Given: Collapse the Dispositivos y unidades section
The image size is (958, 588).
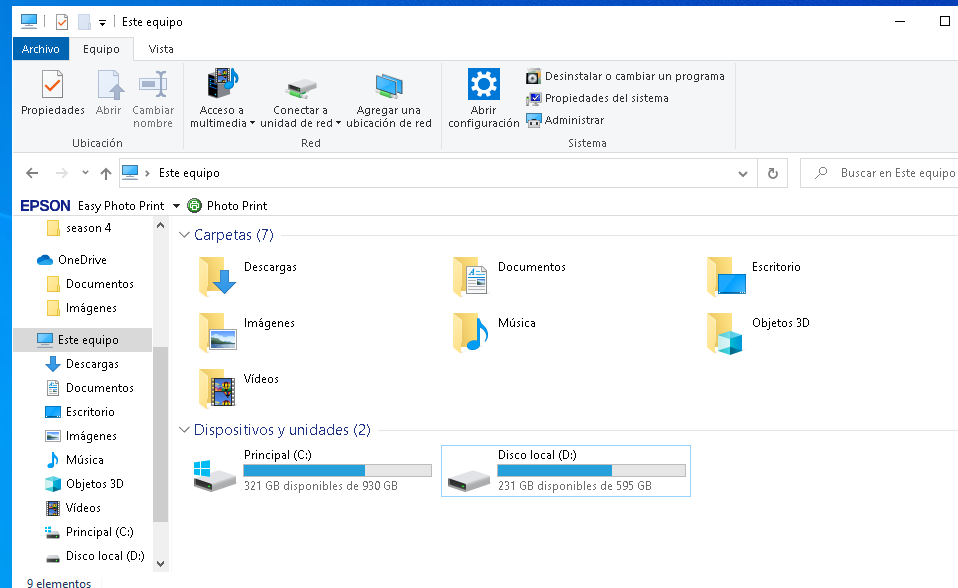Looking at the screenshot, I should tap(184, 430).
